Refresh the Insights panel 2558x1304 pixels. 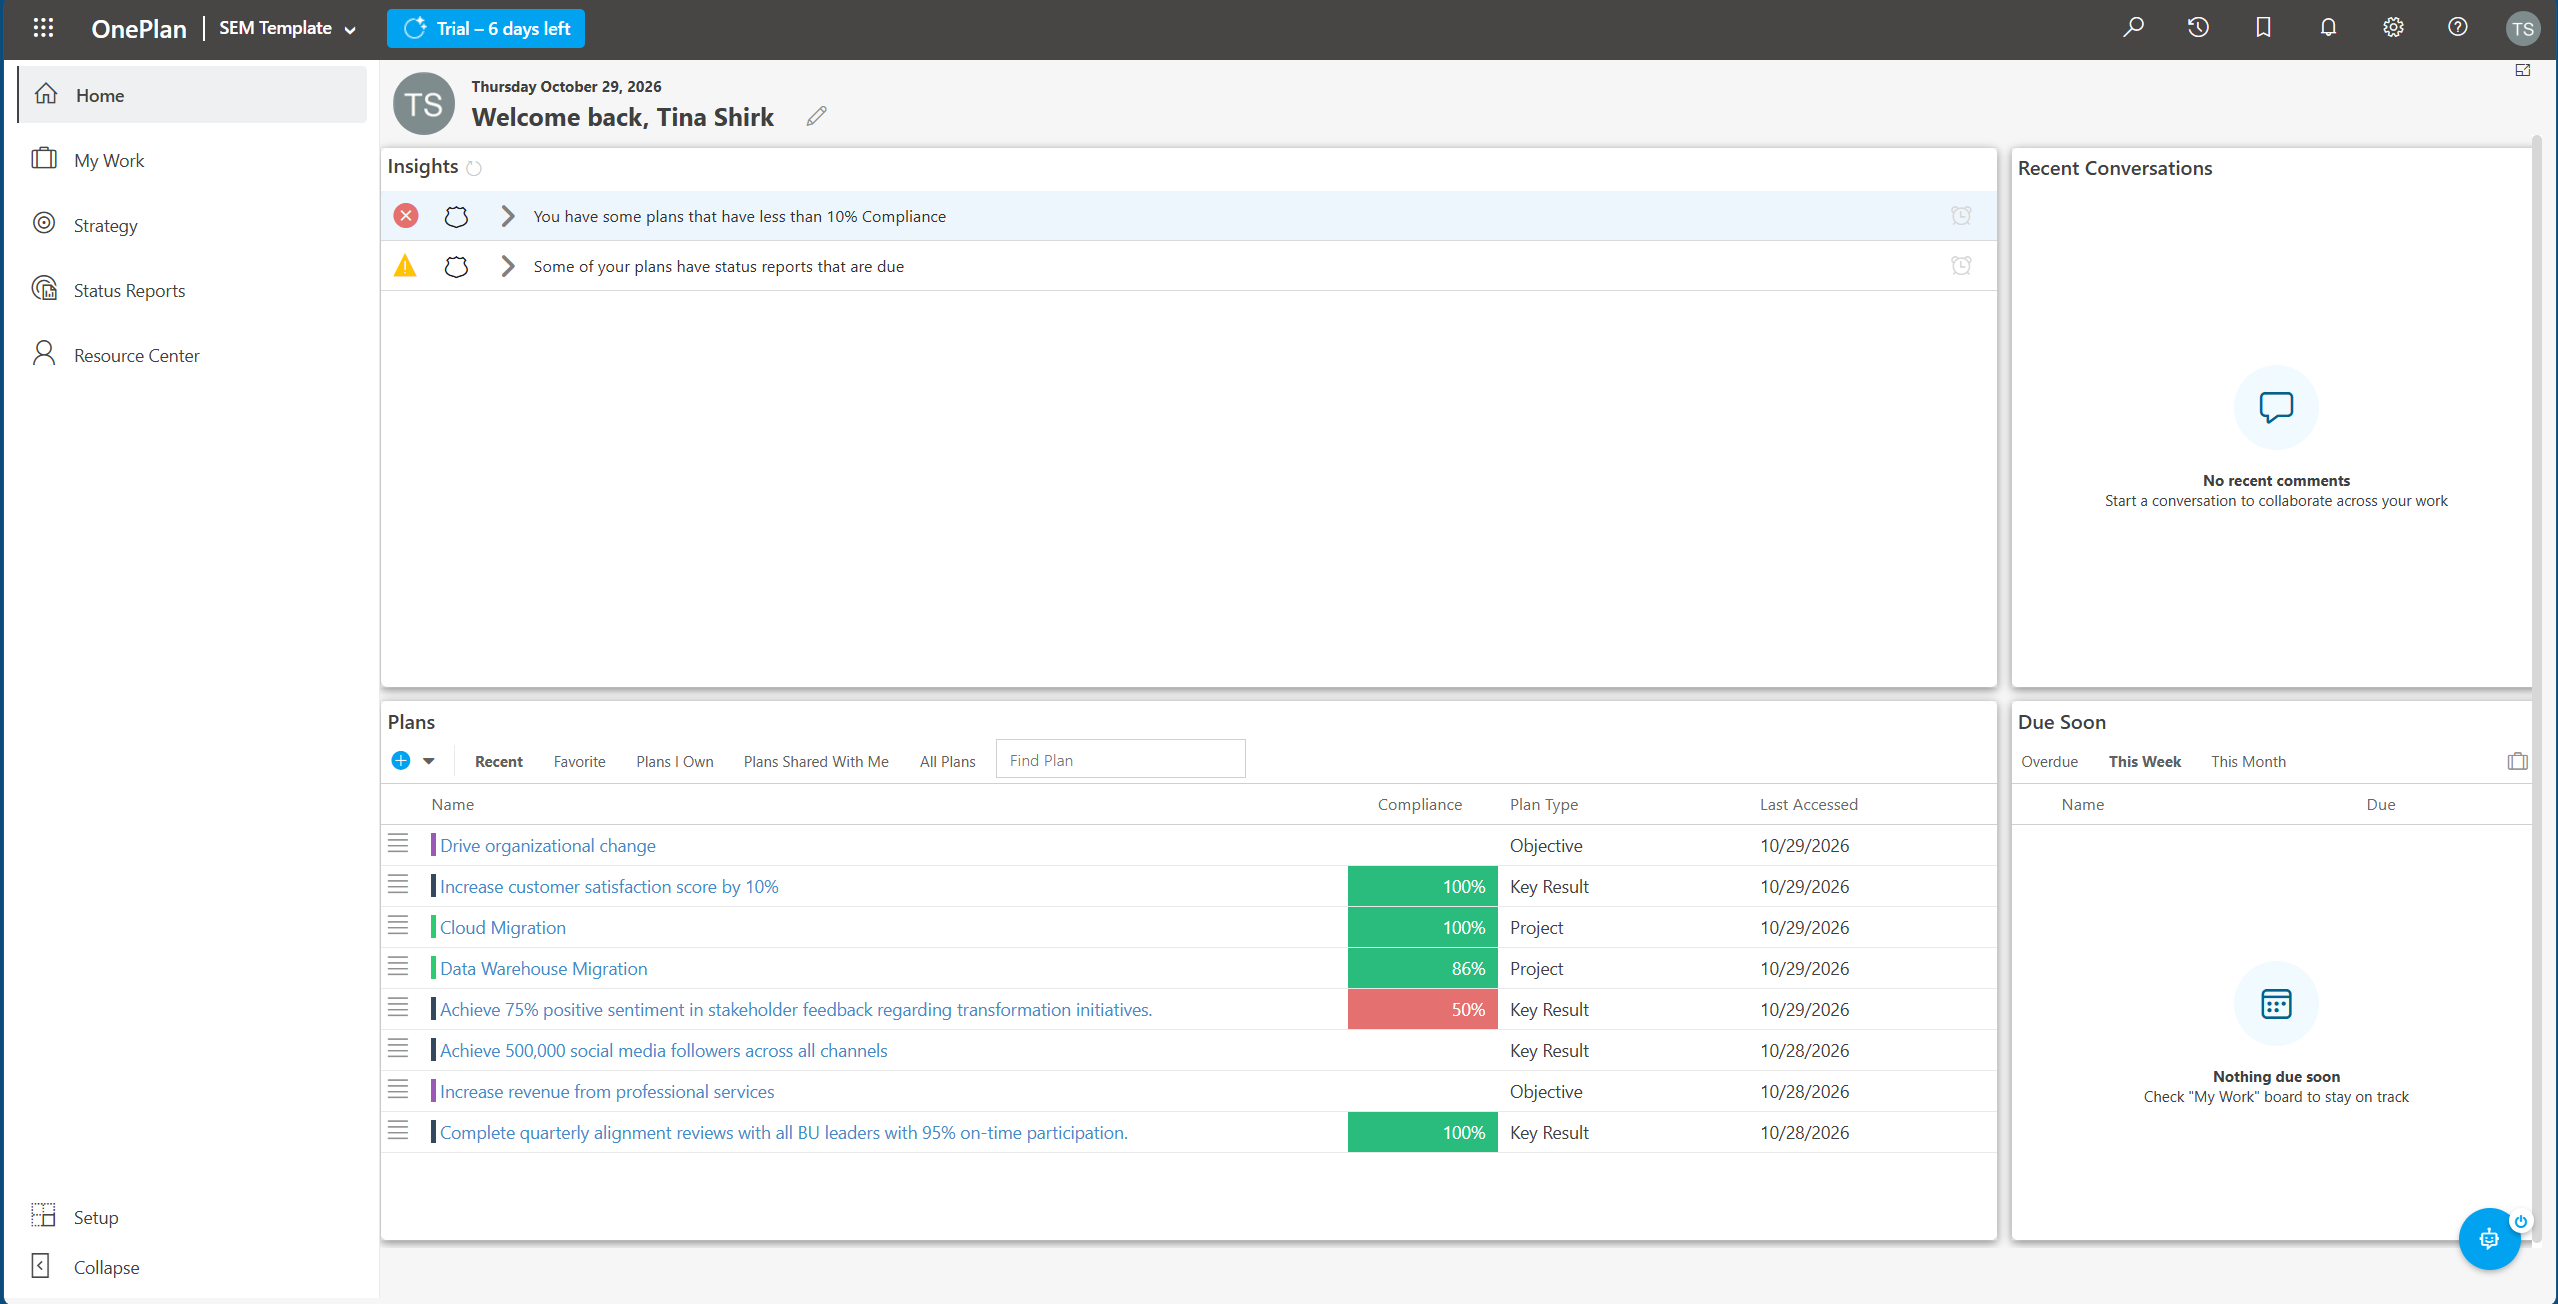coord(474,168)
